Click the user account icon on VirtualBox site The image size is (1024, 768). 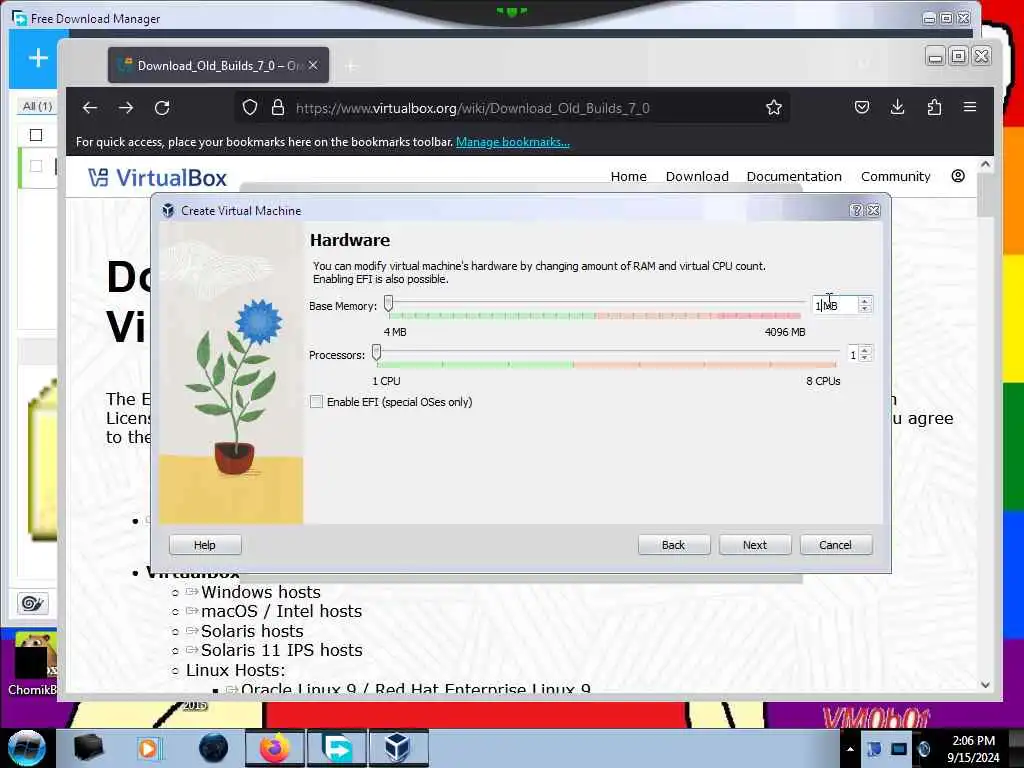coord(958,176)
